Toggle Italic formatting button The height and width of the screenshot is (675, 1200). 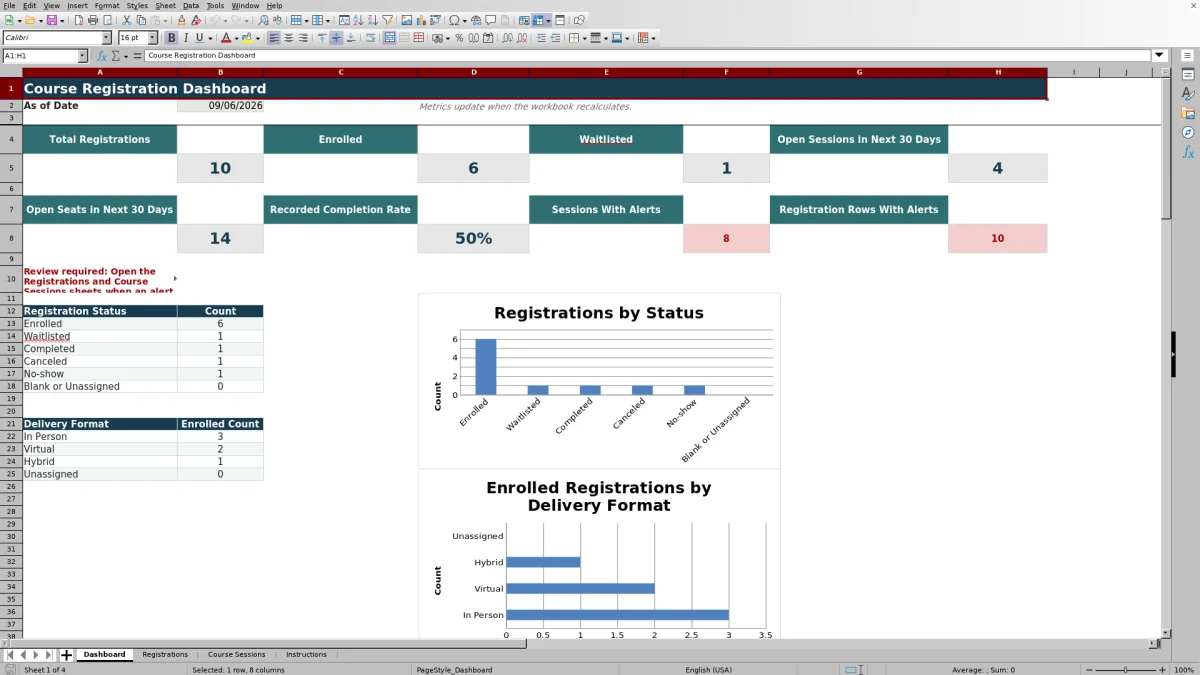coord(185,38)
